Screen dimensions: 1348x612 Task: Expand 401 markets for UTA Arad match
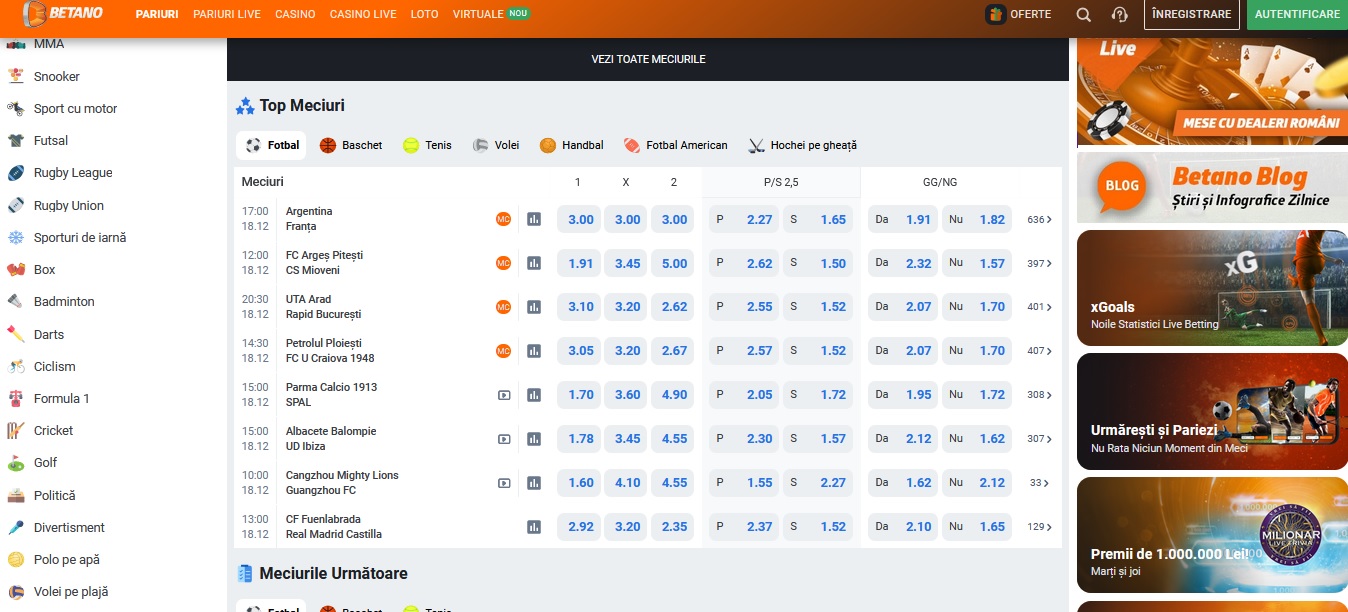pos(1039,307)
